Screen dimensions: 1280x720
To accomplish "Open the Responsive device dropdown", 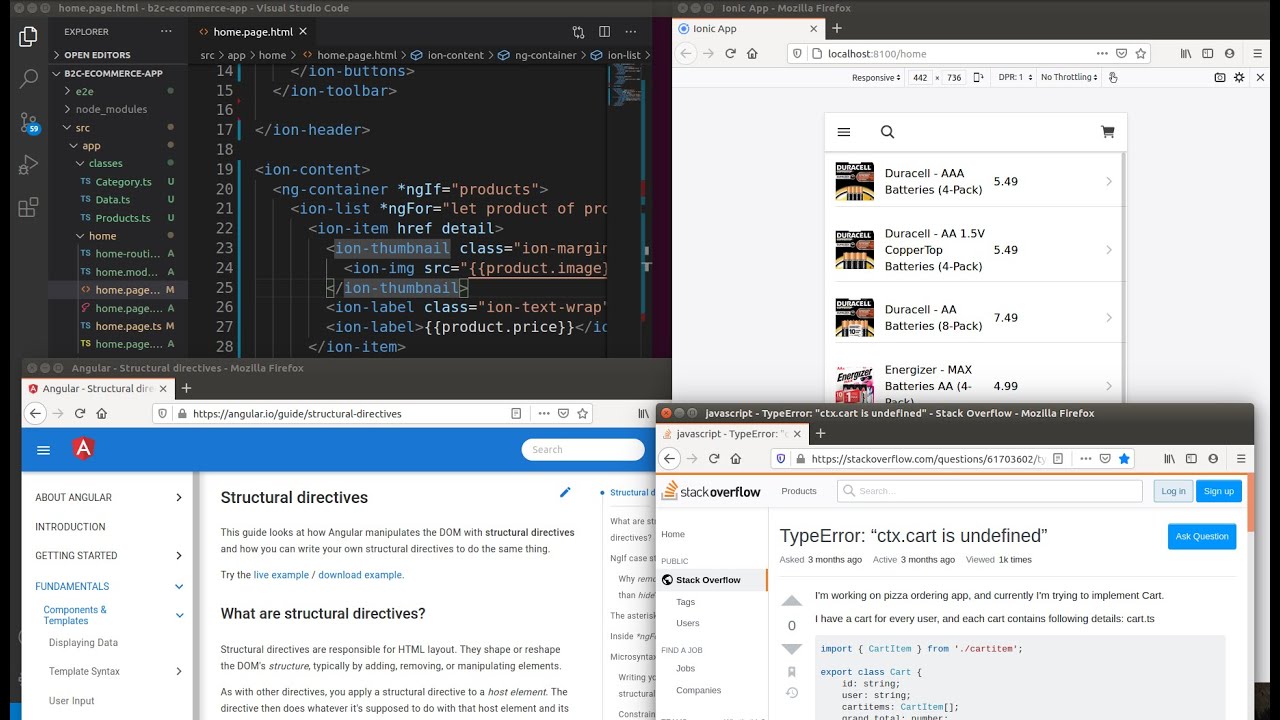I will pos(877,77).
